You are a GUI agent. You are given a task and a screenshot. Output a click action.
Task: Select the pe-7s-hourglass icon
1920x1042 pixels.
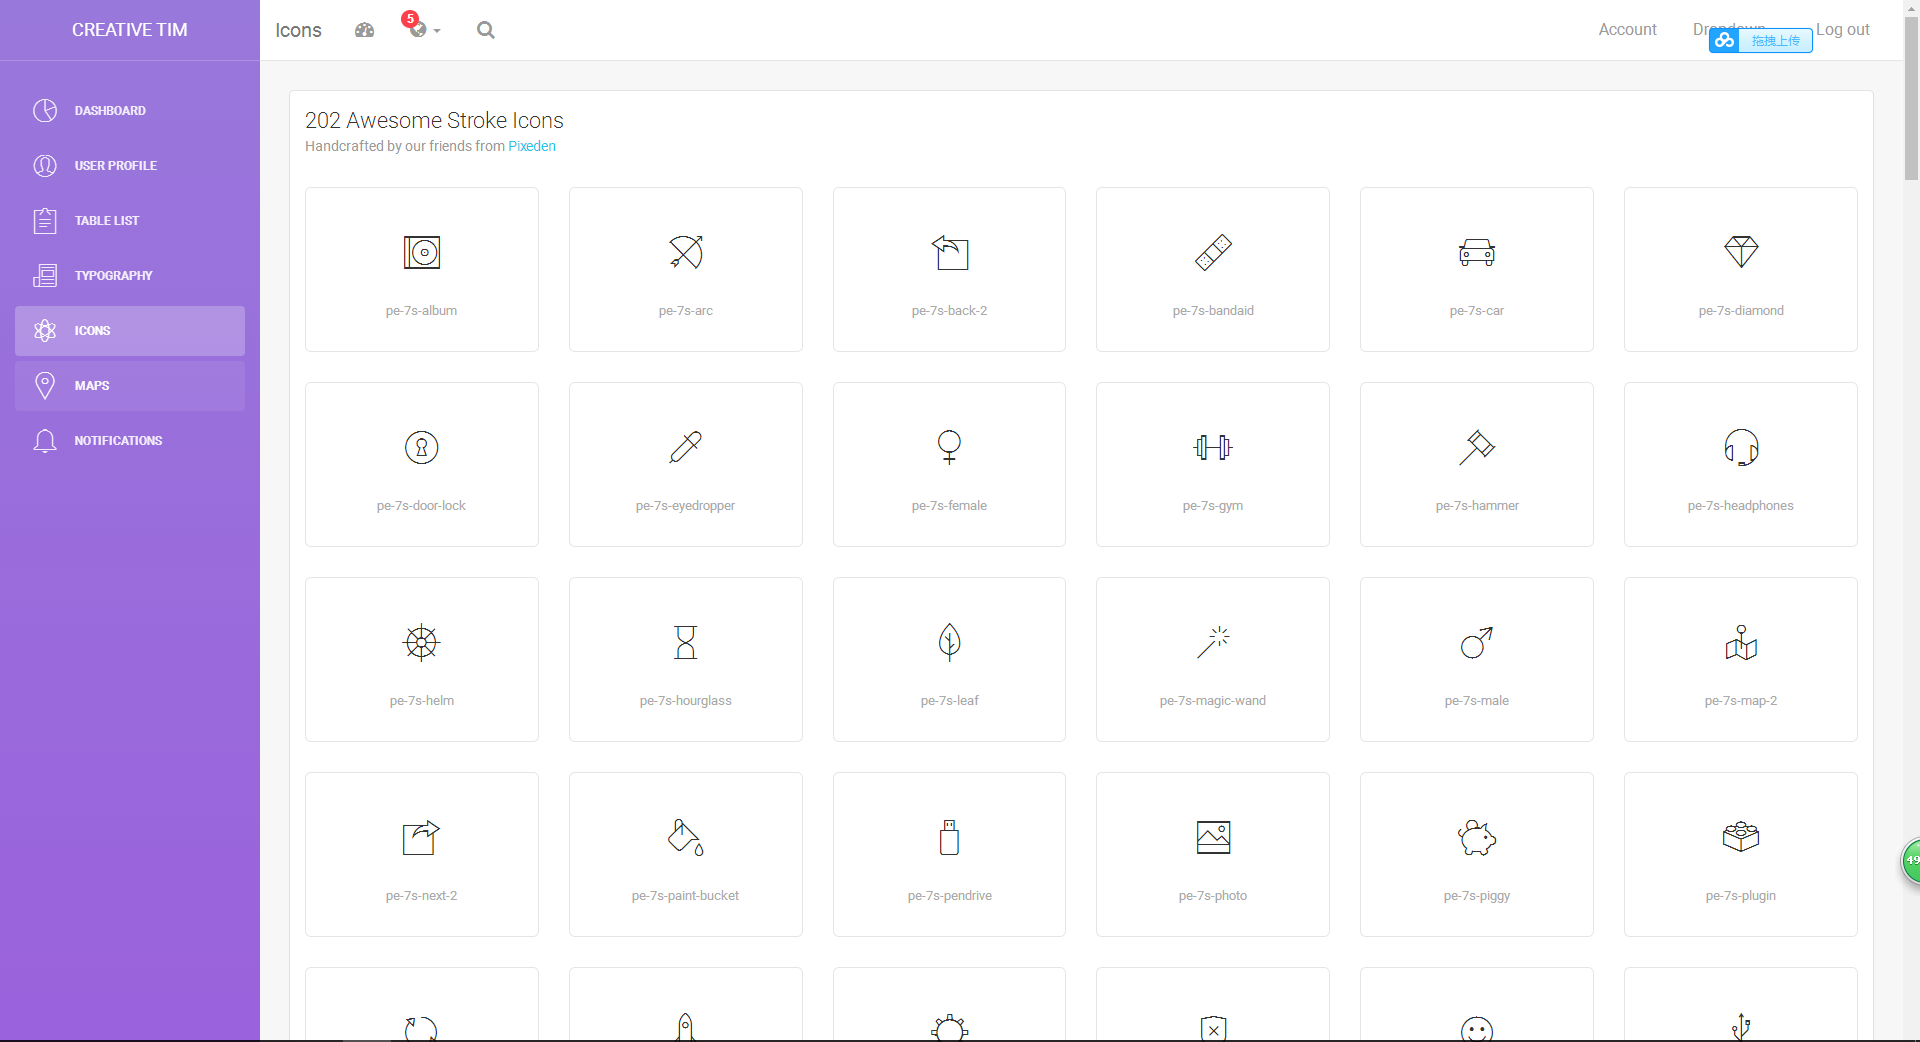pos(686,642)
